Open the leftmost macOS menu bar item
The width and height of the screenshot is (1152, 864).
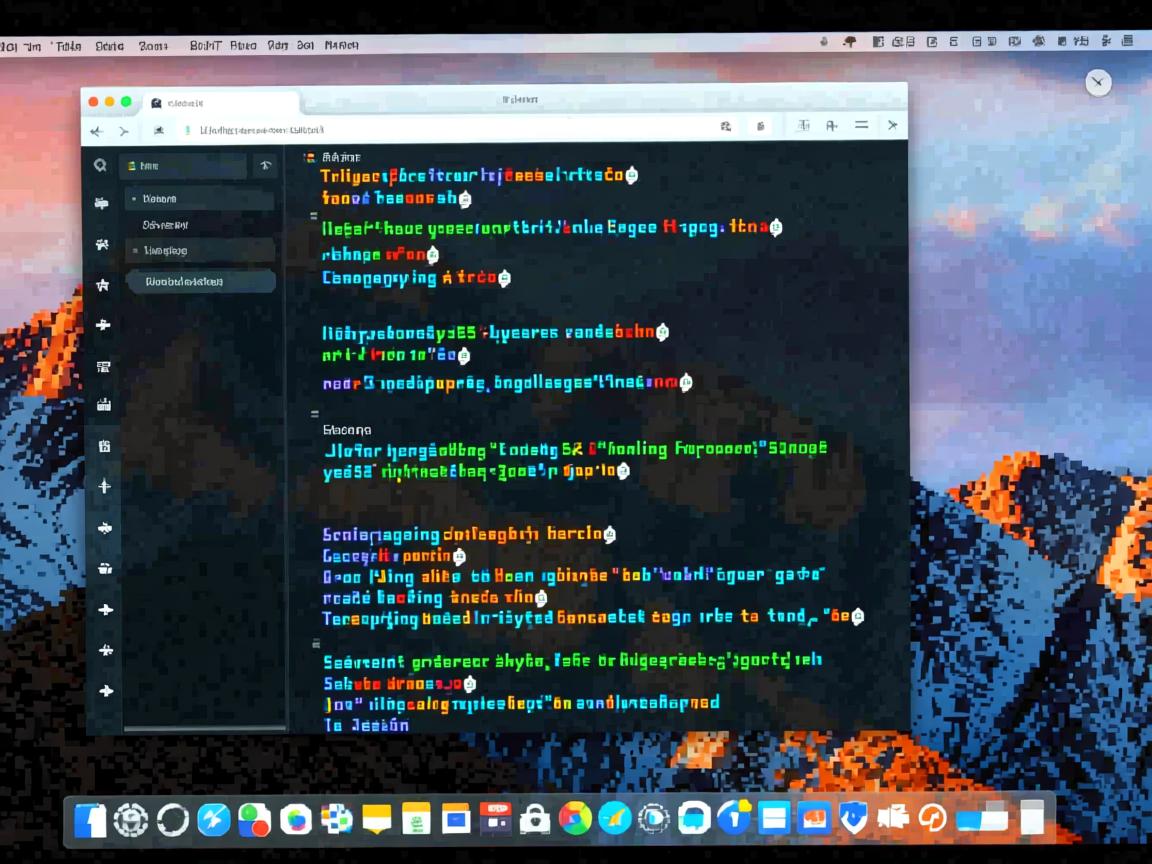pyautogui.click(x=8, y=45)
